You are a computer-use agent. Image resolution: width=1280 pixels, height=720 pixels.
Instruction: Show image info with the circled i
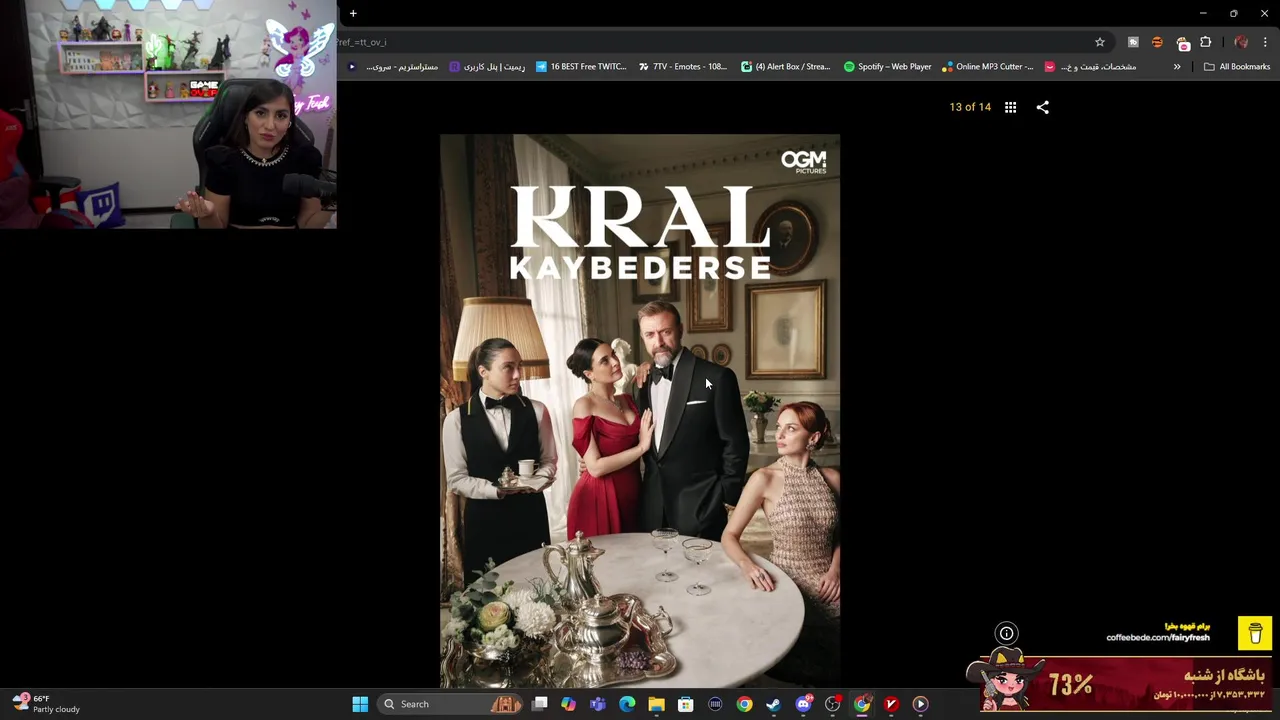[1007, 633]
